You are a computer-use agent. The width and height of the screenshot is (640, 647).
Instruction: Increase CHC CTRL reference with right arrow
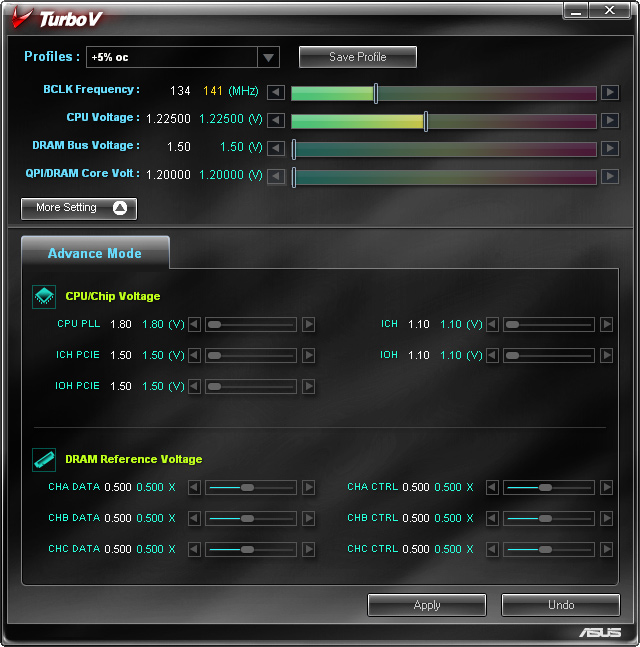tap(606, 549)
